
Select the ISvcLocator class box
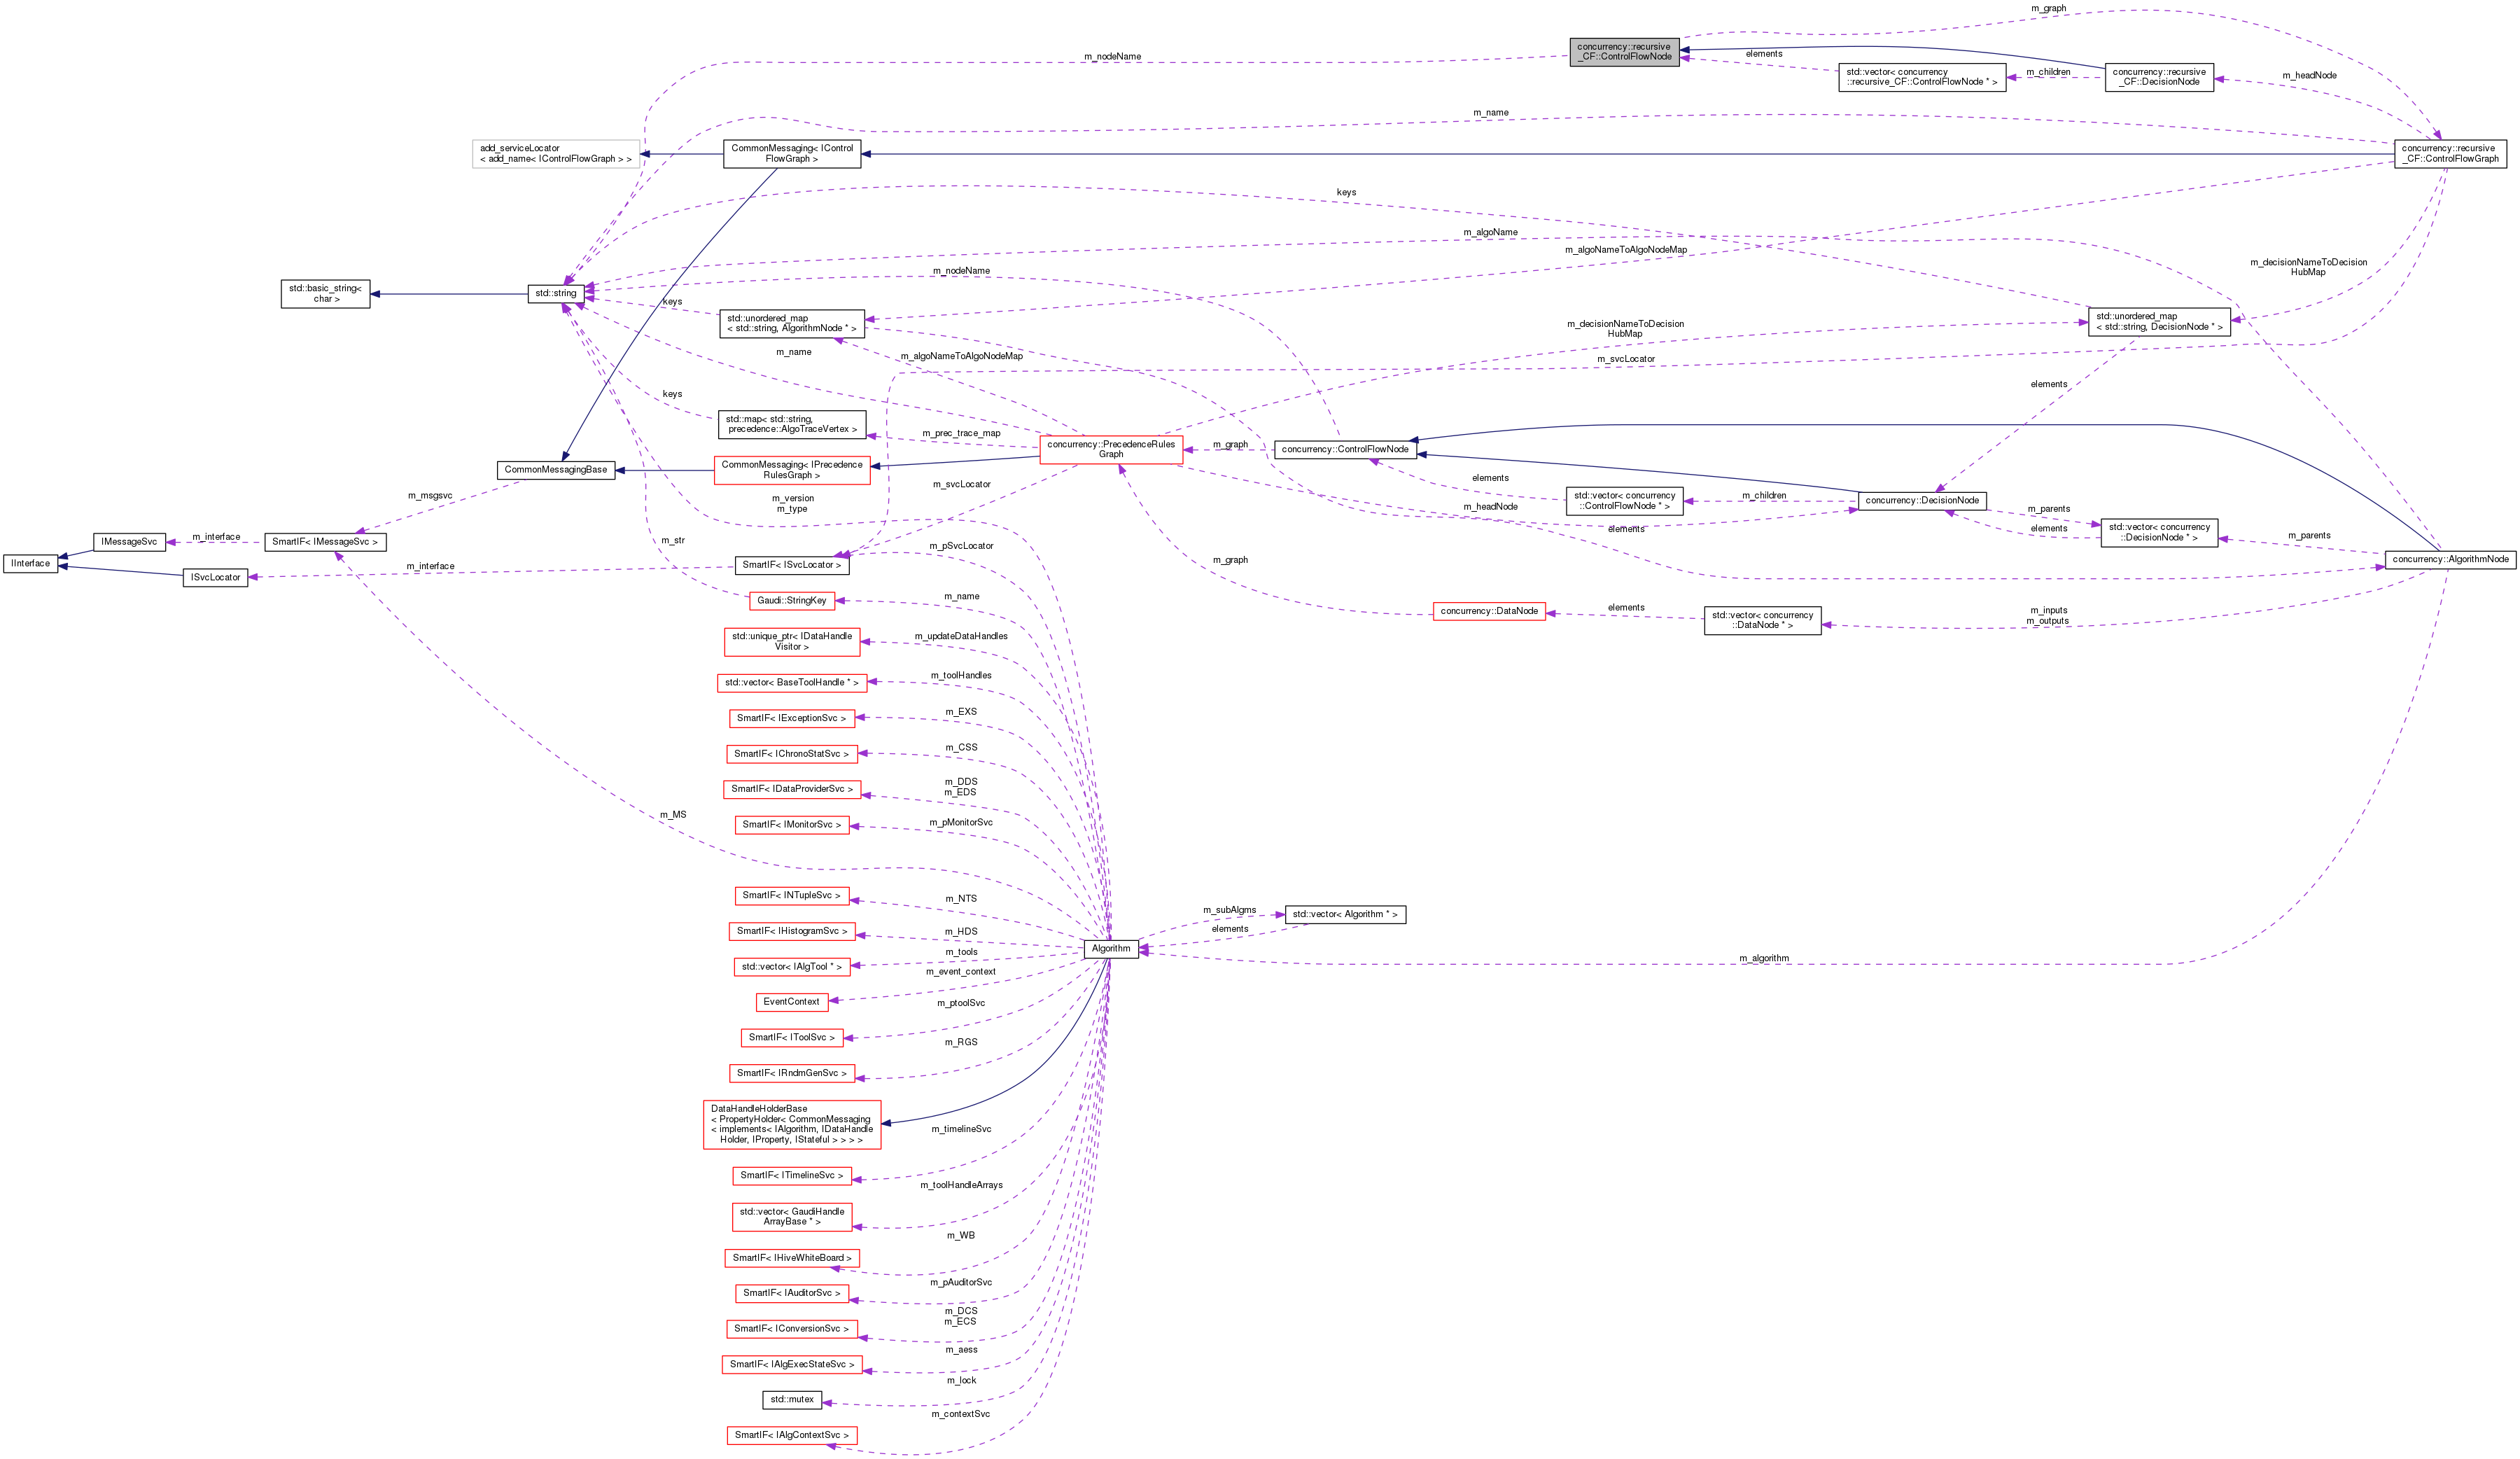coord(216,577)
